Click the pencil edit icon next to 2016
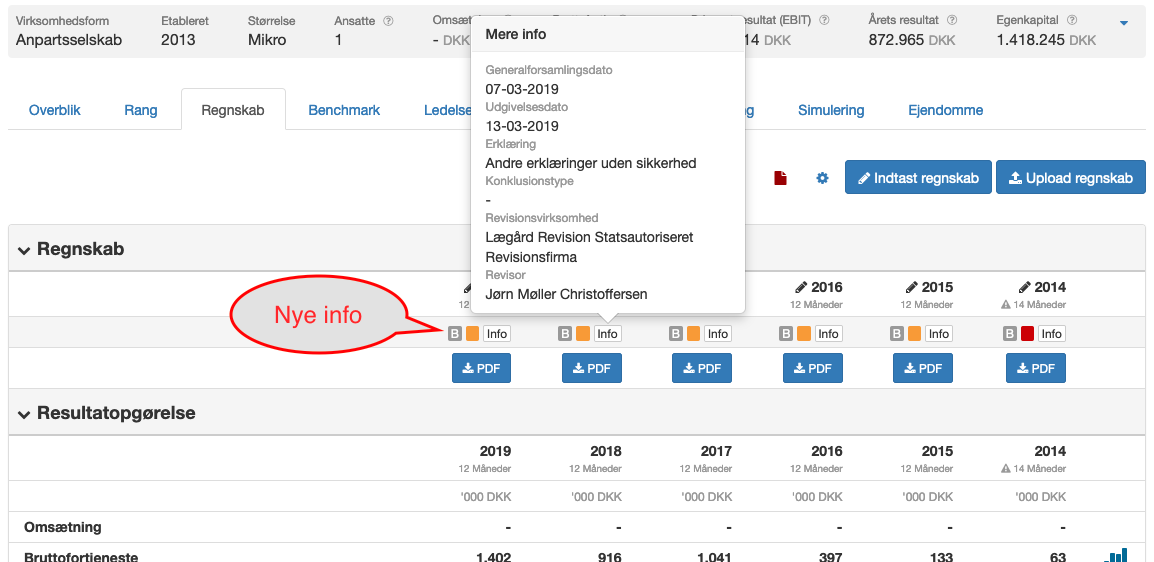 801,287
